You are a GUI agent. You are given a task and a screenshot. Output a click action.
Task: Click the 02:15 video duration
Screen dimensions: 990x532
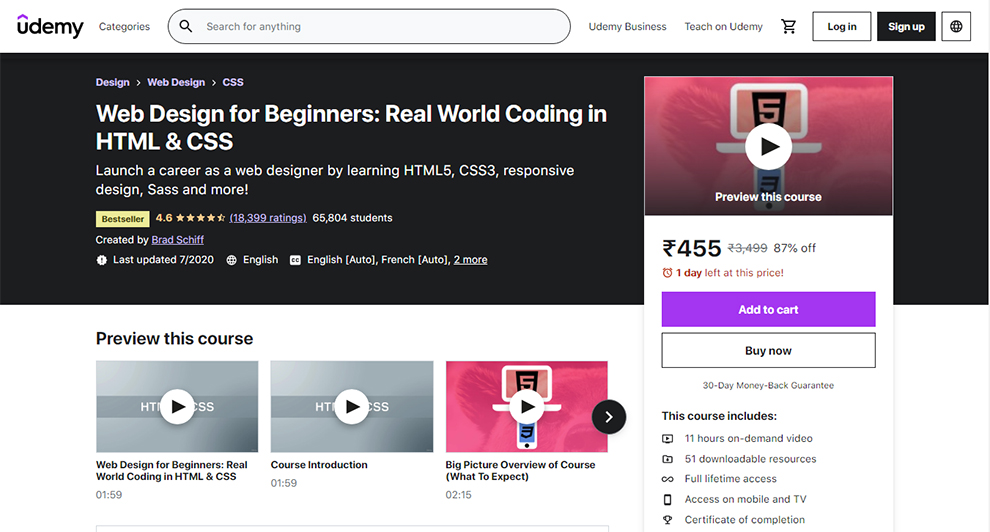pyautogui.click(x=458, y=495)
